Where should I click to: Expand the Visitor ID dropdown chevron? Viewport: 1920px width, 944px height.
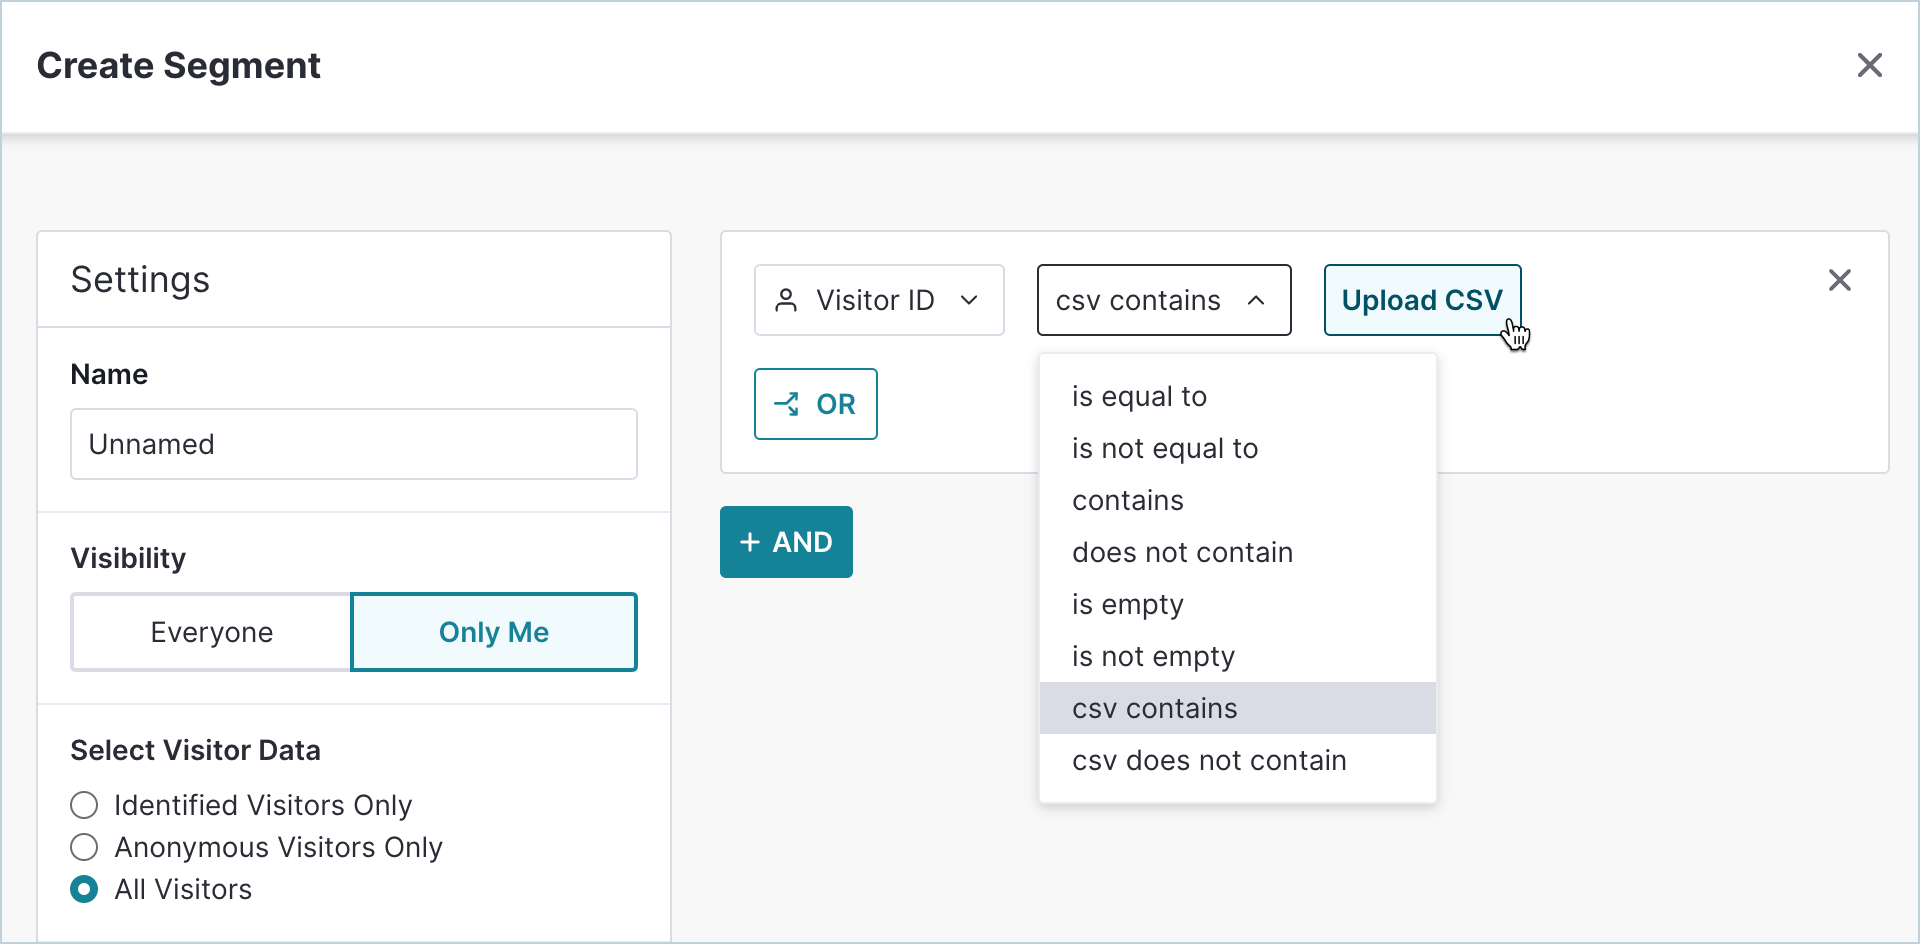968,300
